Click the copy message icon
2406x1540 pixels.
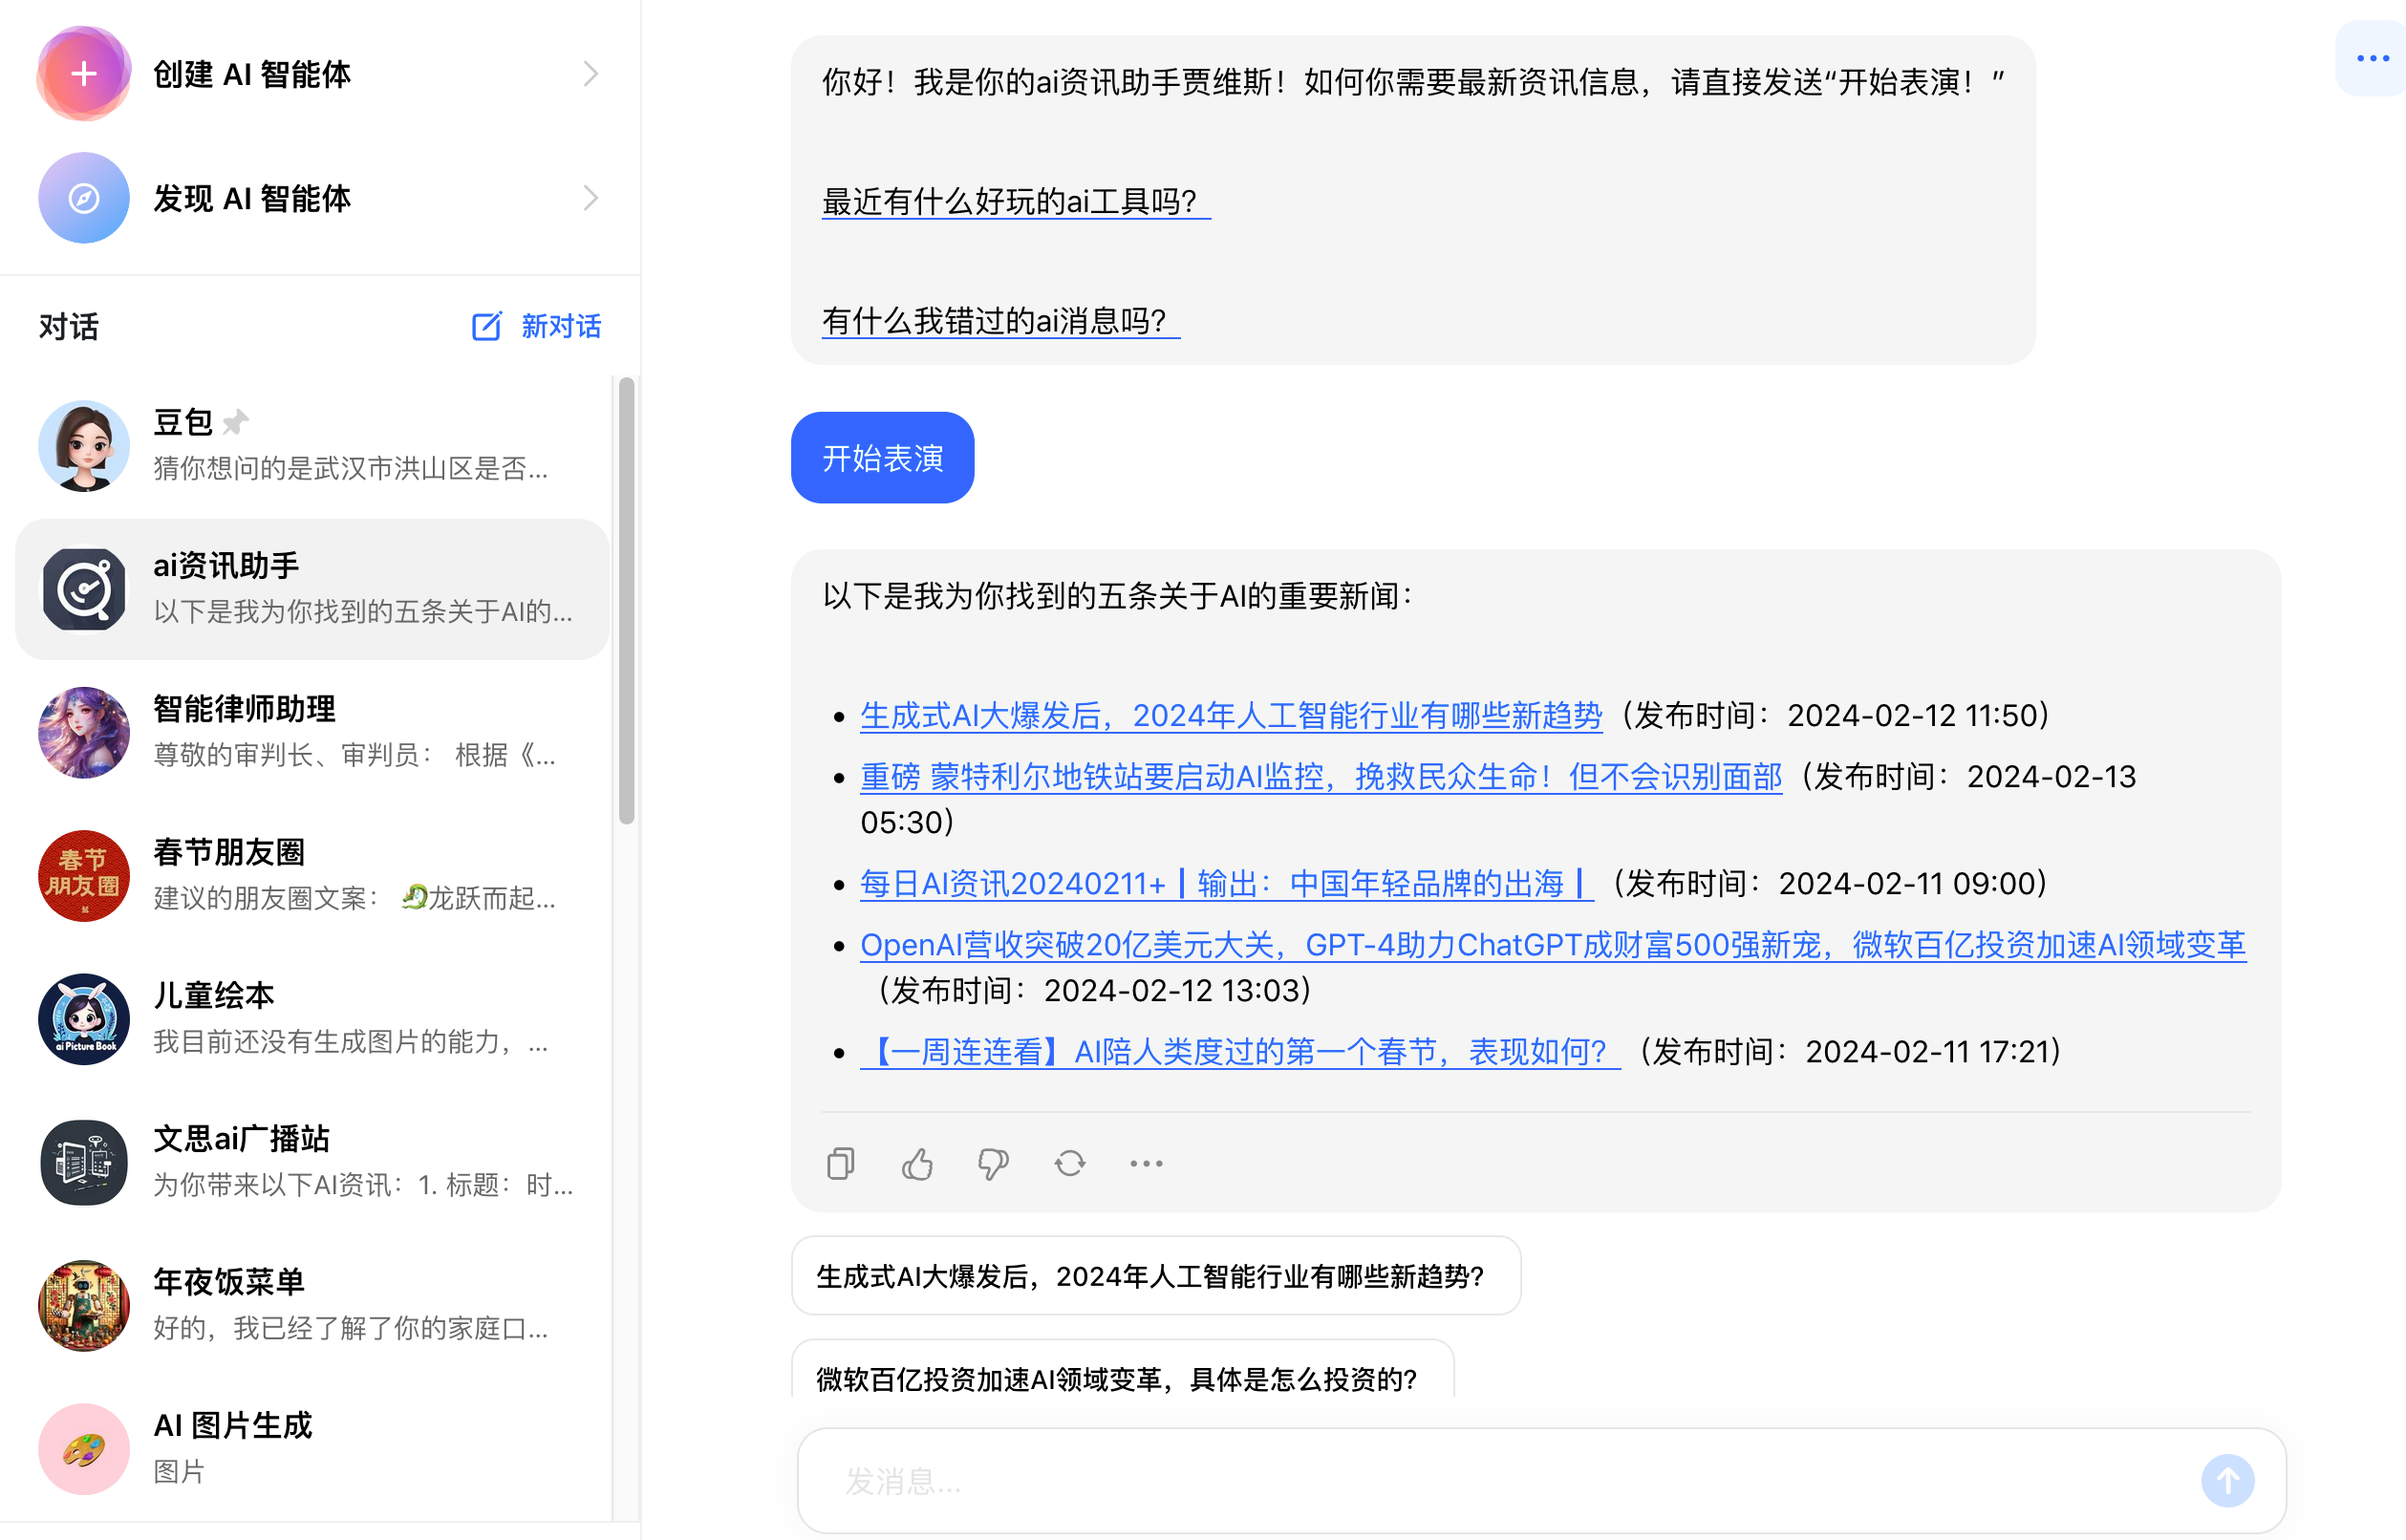(x=840, y=1163)
